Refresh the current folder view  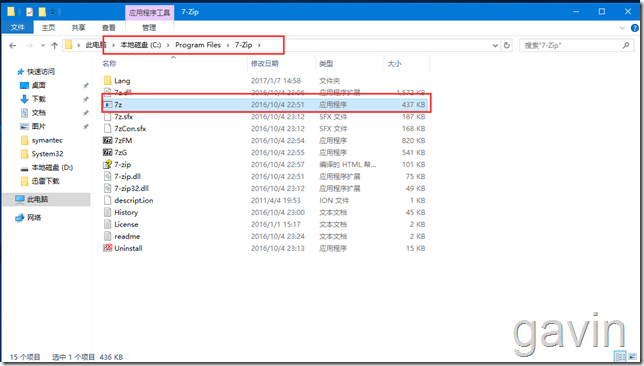[507, 45]
